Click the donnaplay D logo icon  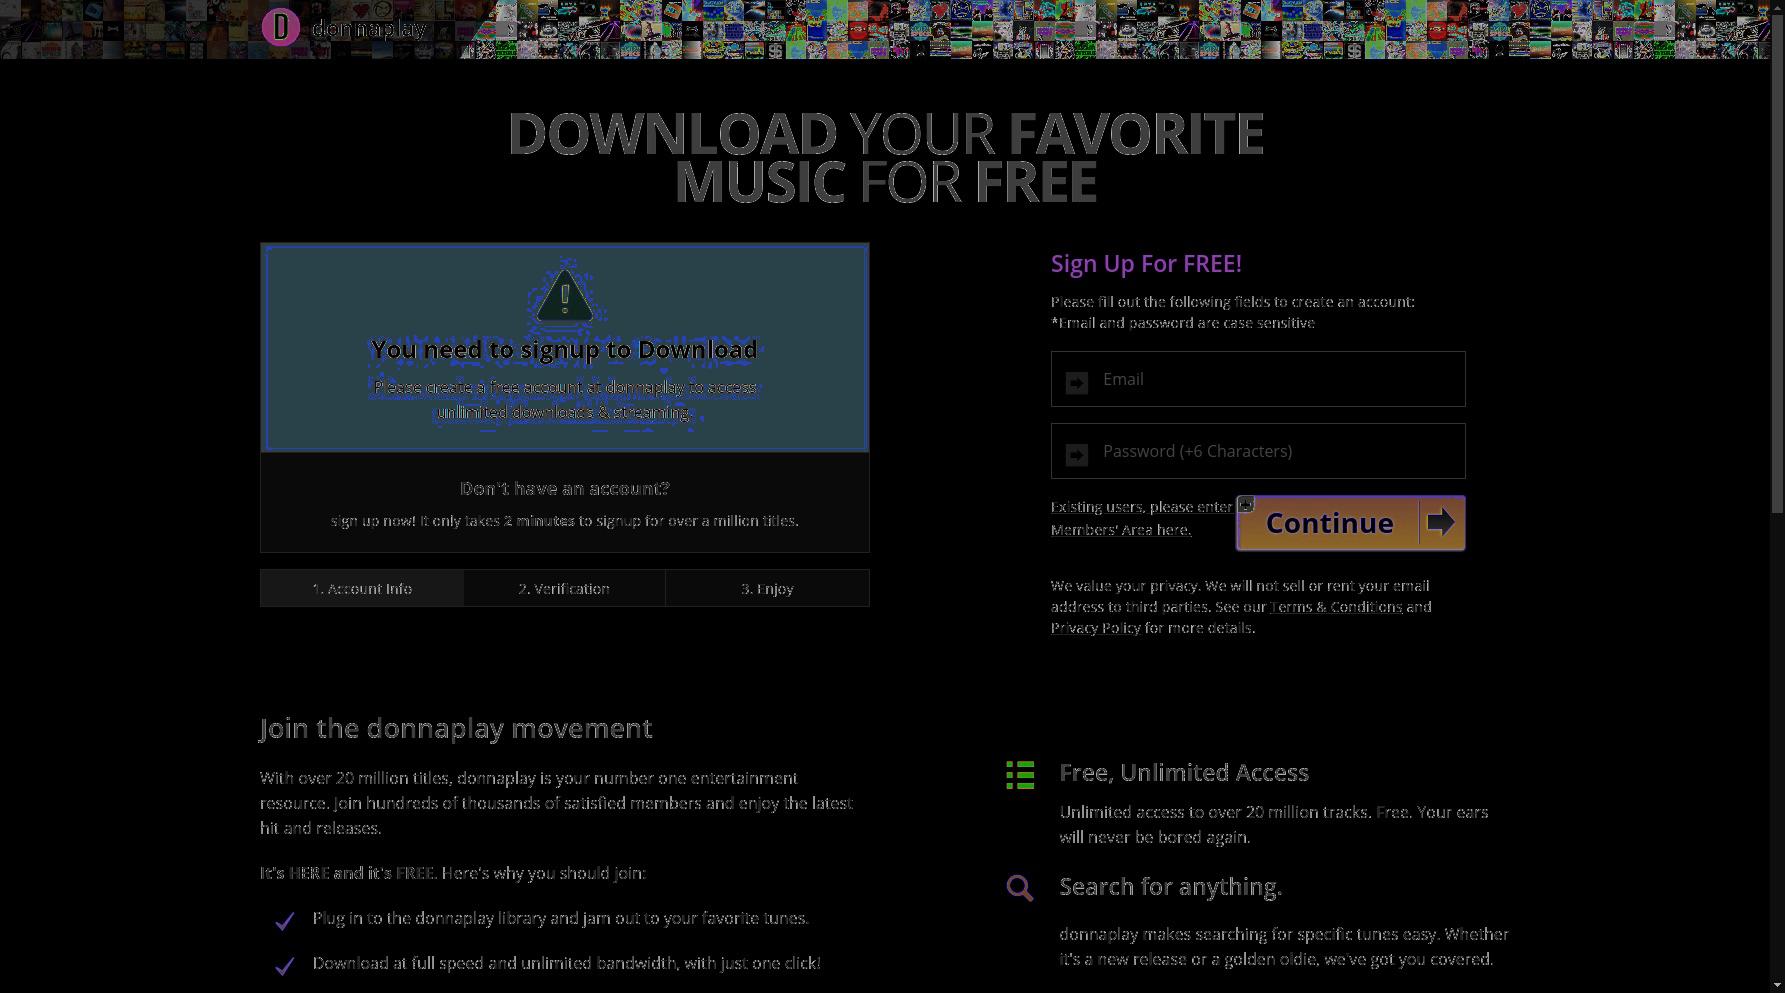point(281,27)
